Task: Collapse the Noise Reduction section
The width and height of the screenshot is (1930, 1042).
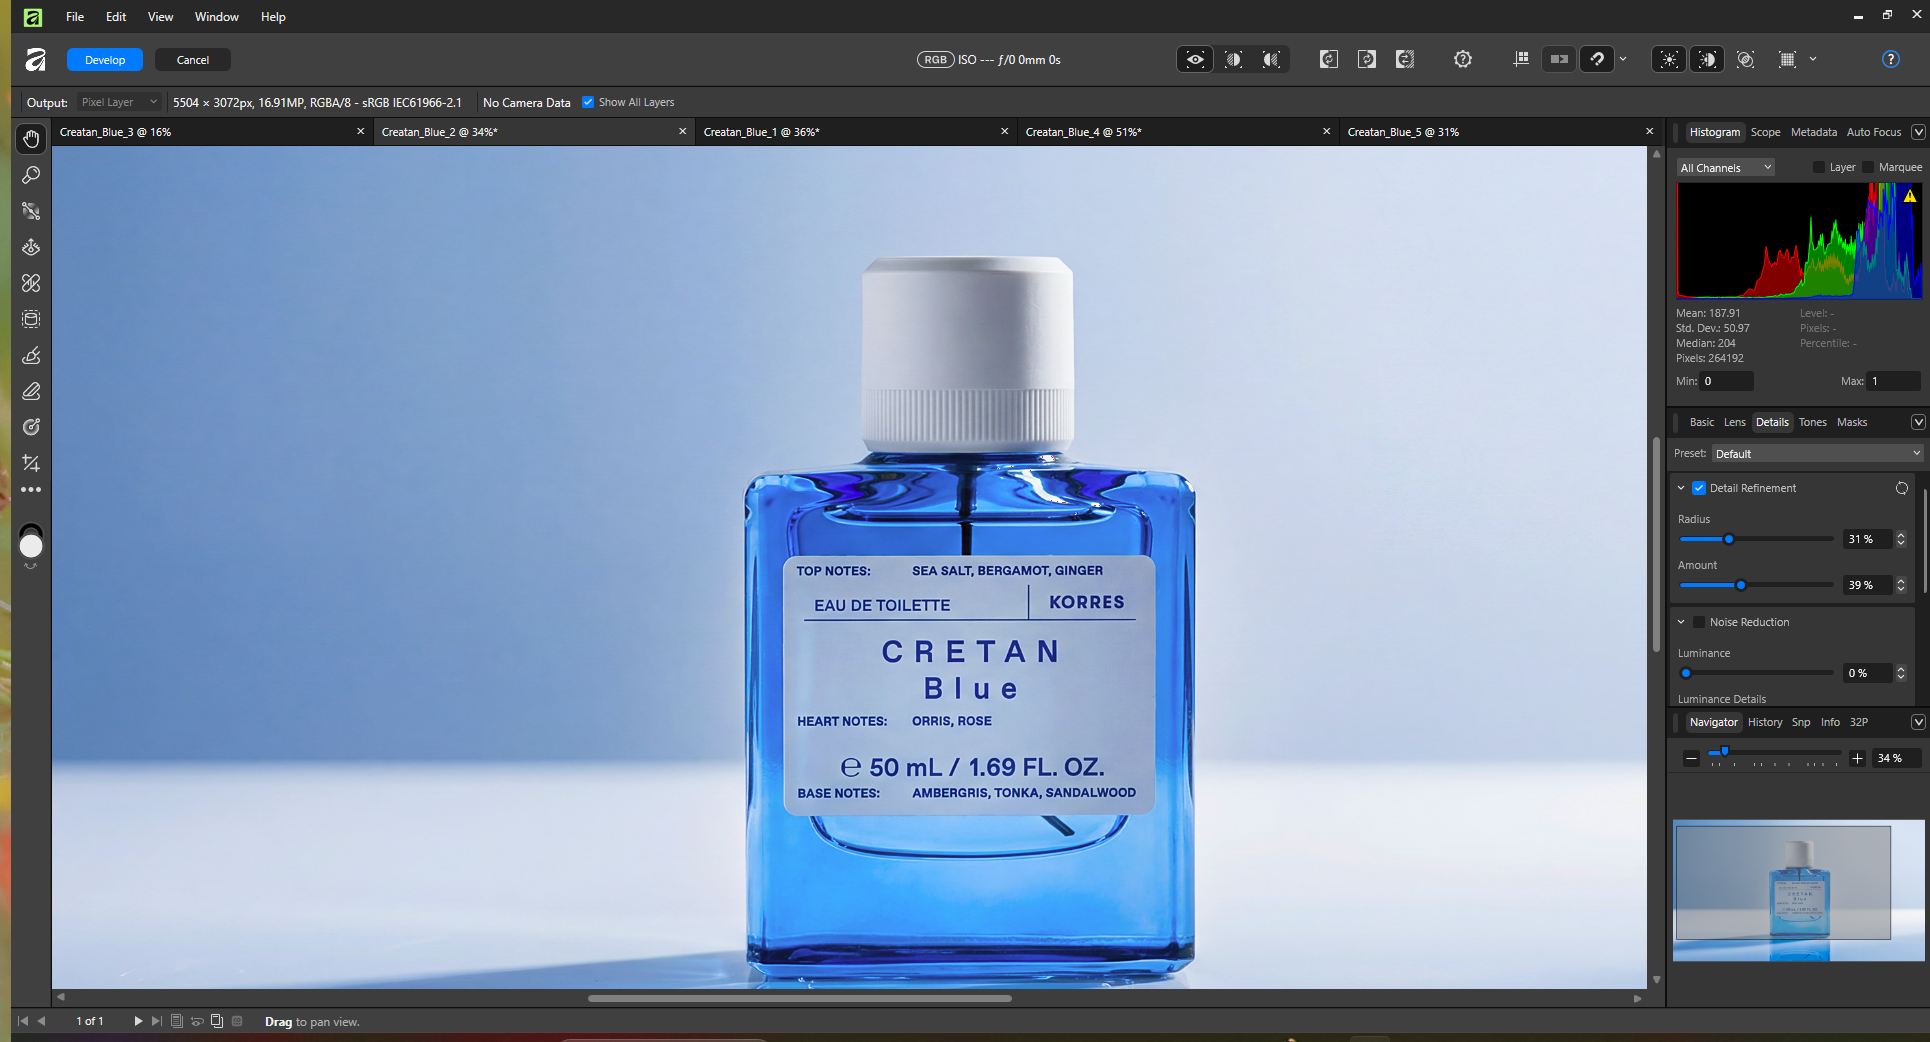Action: [x=1681, y=622]
